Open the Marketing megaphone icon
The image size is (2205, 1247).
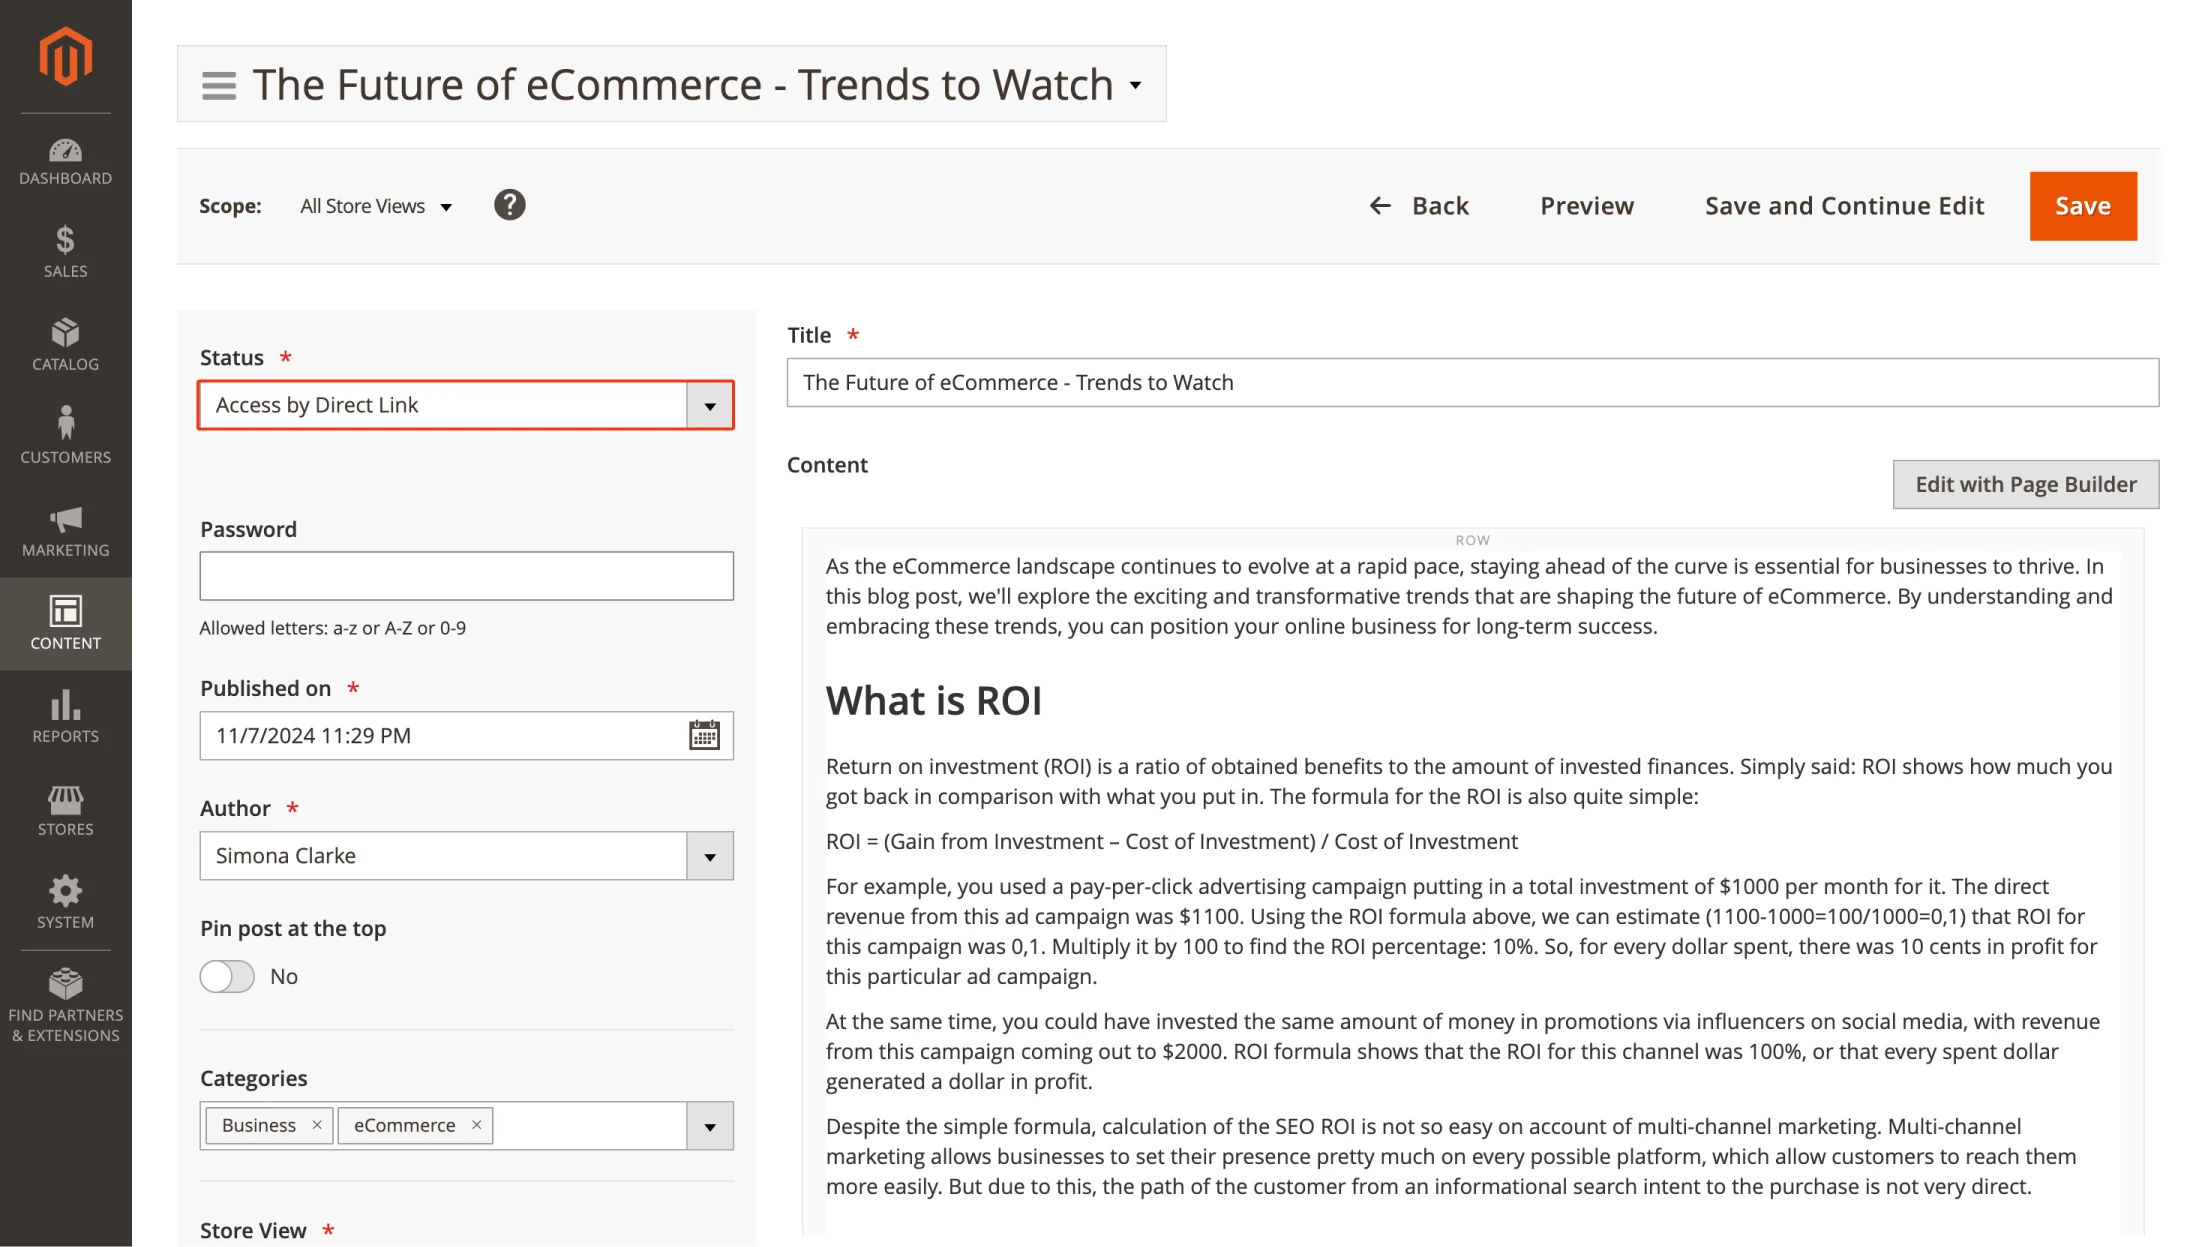(65, 530)
